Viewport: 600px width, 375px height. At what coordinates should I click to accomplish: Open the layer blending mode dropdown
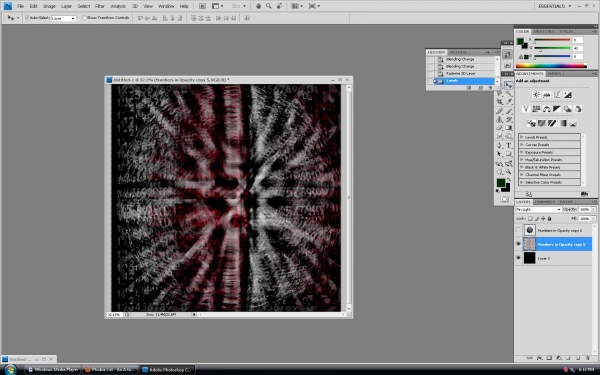(x=538, y=209)
